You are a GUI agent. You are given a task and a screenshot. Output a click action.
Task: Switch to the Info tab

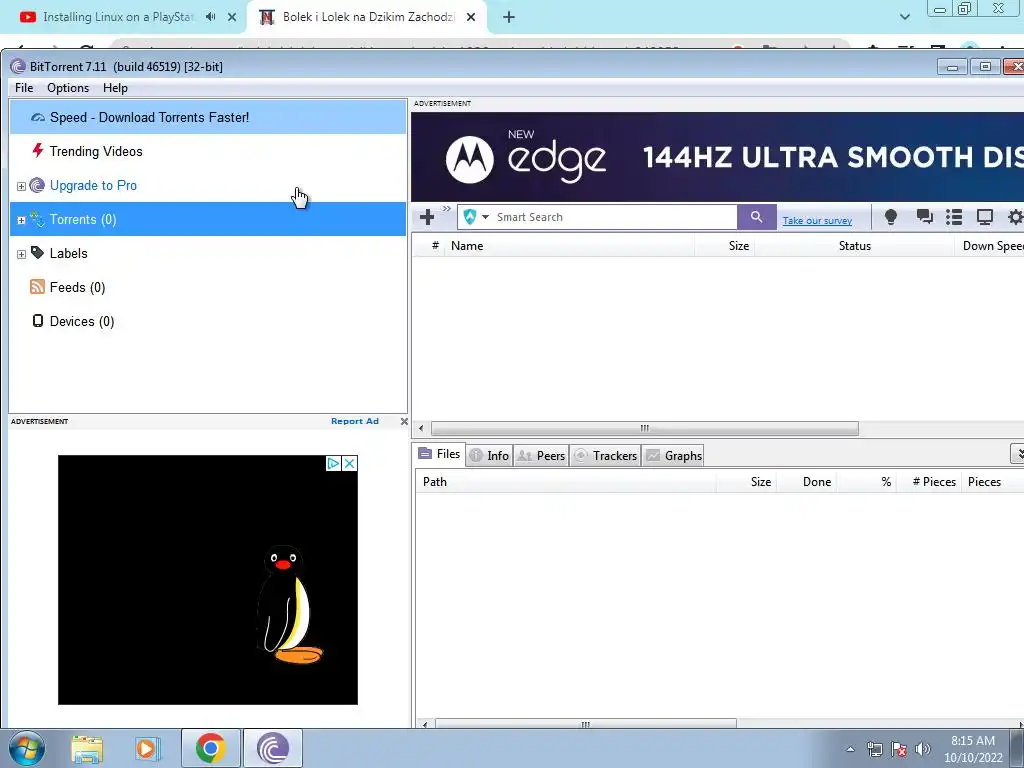pyautogui.click(x=490, y=456)
